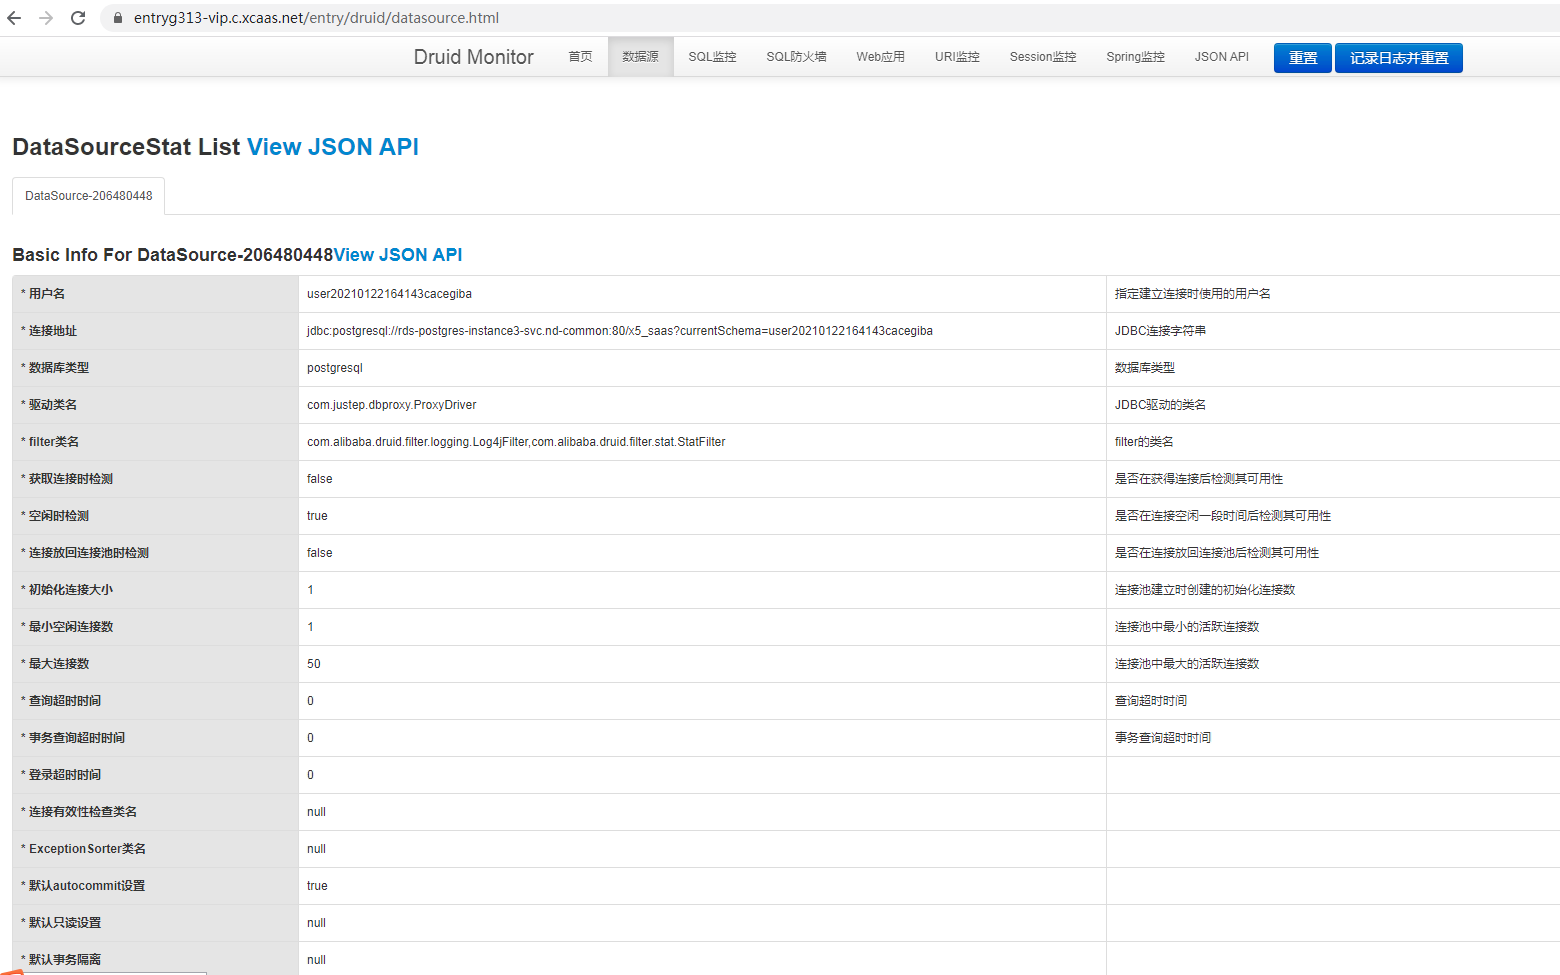
Task: Click the 连接地址 row label
Action: [x=52, y=331]
